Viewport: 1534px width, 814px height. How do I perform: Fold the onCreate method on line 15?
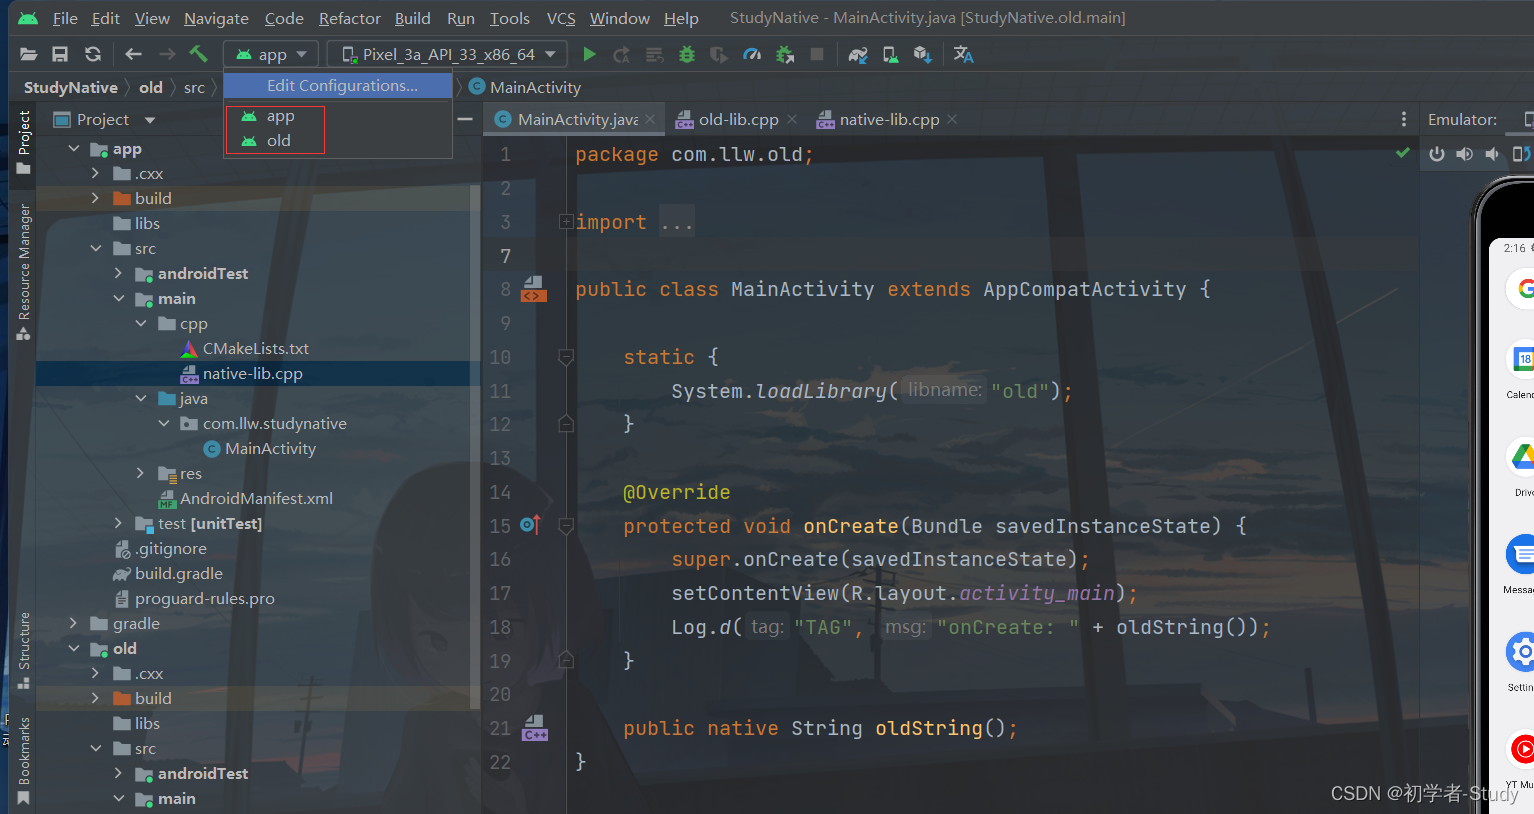tap(566, 525)
